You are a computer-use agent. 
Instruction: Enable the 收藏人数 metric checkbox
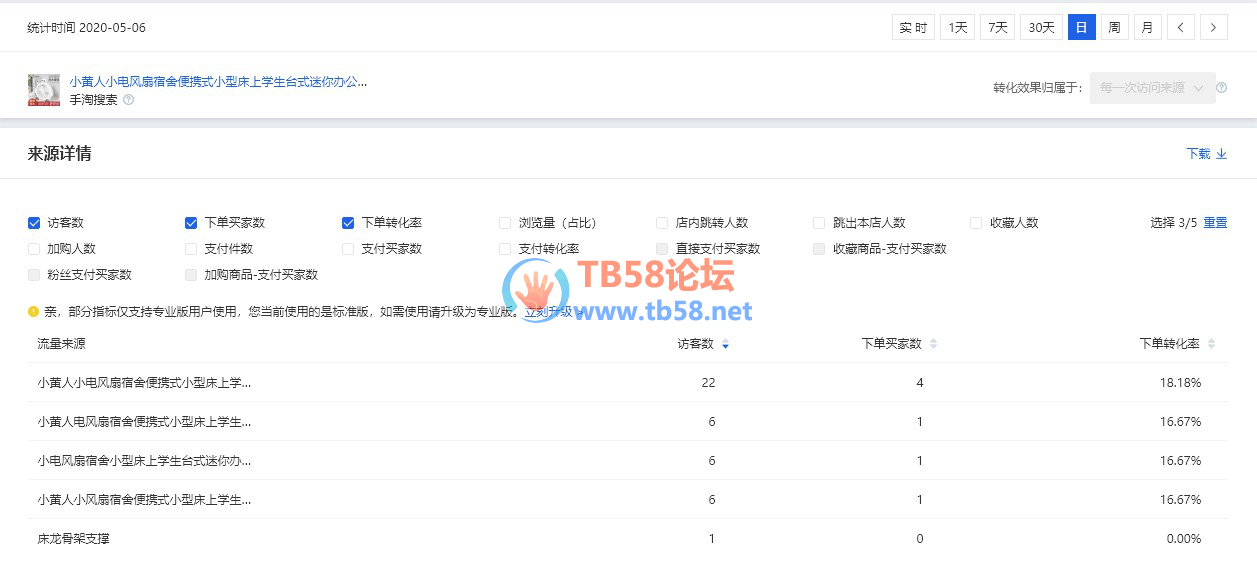[x=977, y=223]
